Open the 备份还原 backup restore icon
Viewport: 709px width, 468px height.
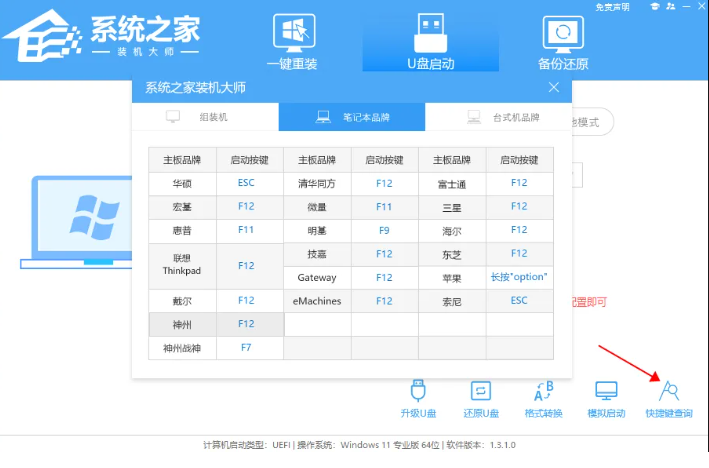(x=563, y=43)
